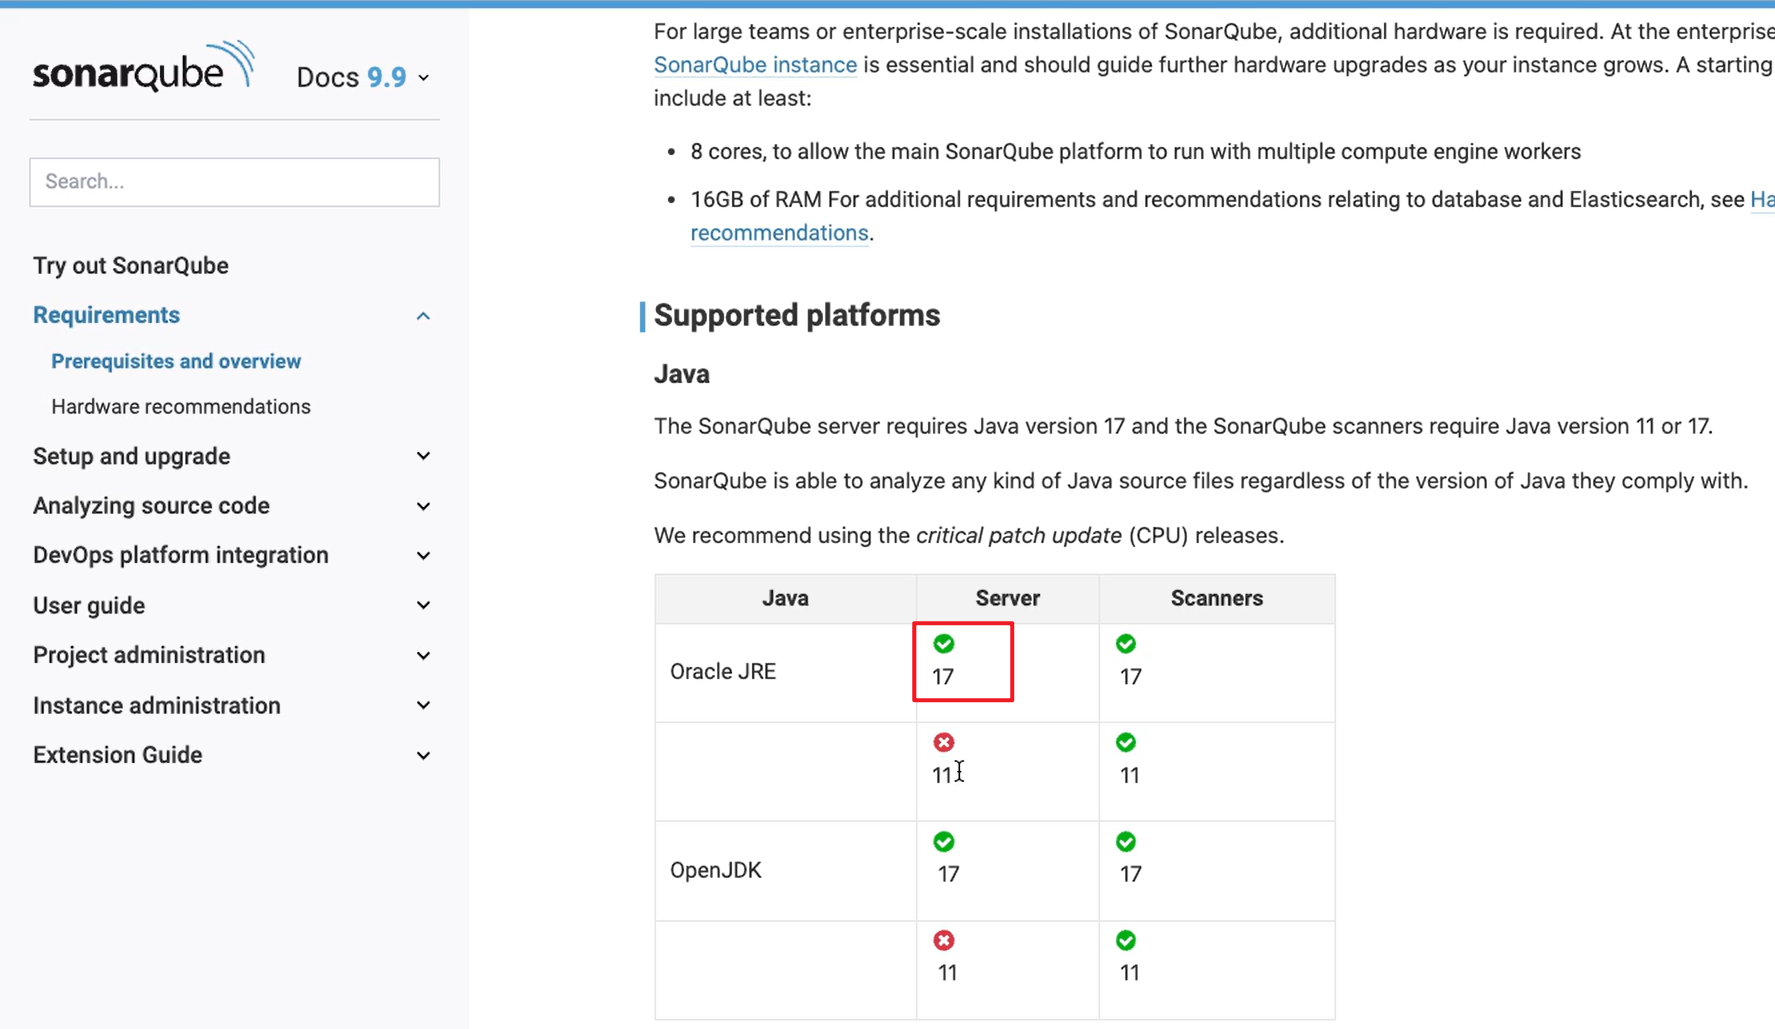Image resolution: width=1775 pixels, height=1029 pixels.
Task: Click the Server column header
Action: [x=1008, y=598]
